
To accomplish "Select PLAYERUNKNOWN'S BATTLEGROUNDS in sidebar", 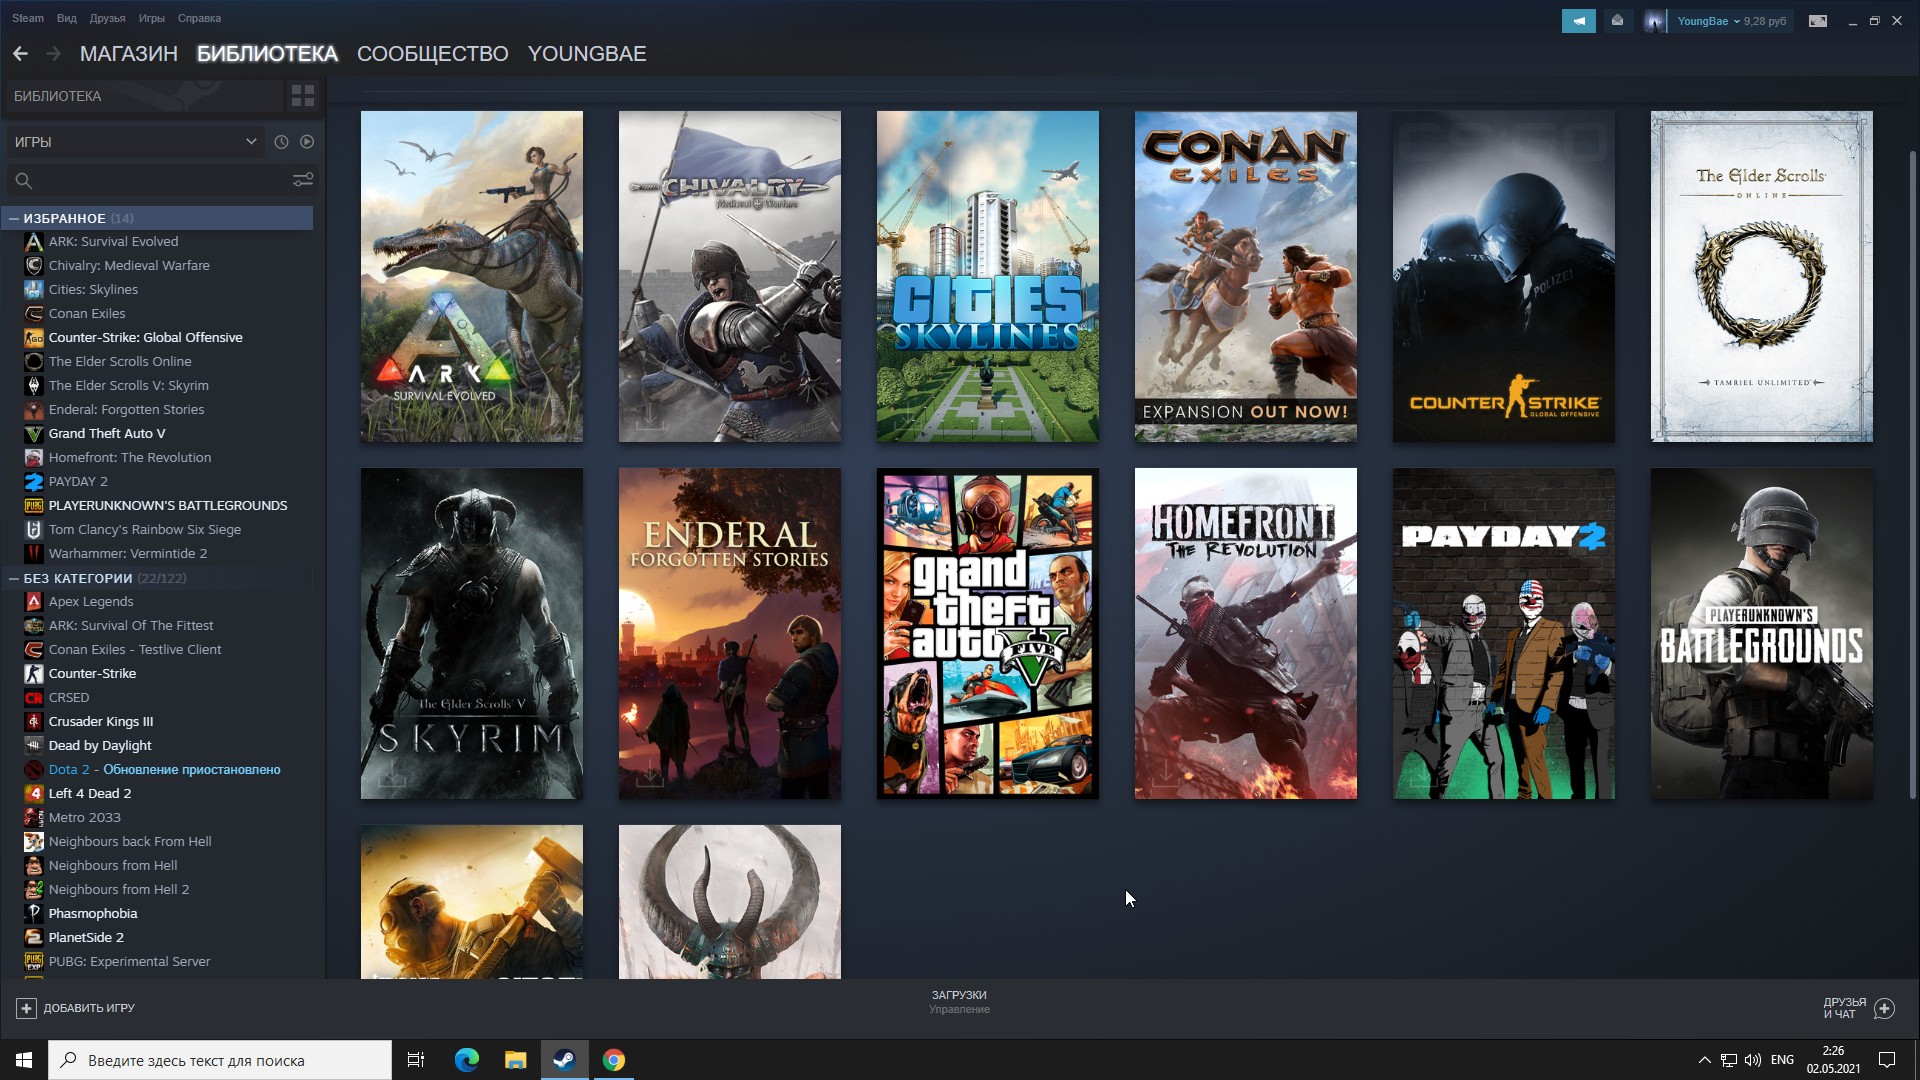I will pos(168,506).
